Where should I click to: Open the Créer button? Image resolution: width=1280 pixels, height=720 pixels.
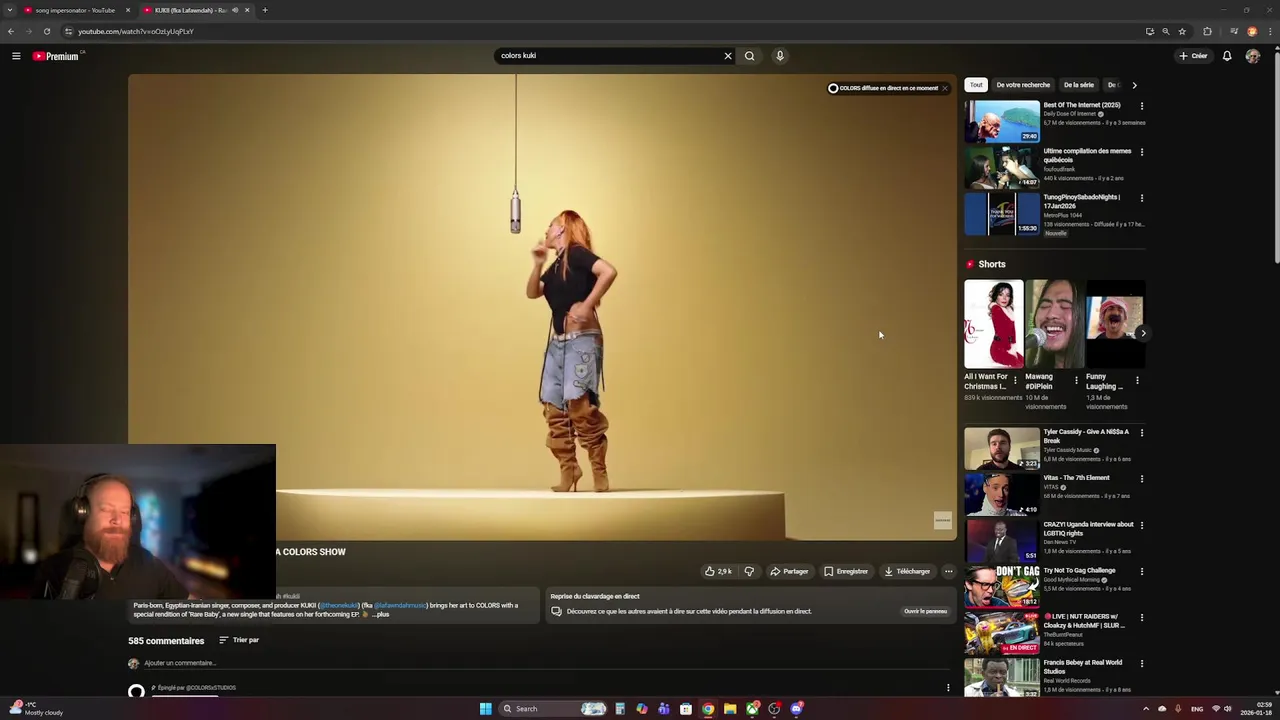pyautogui.click(x=1193, y=56)
